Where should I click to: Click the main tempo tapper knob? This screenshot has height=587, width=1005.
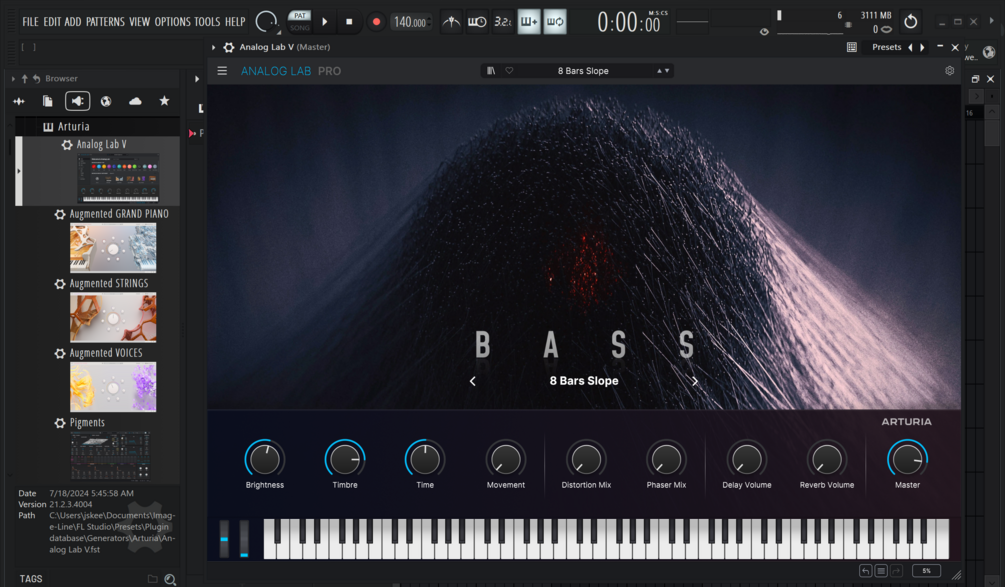(x=266, y=22)
